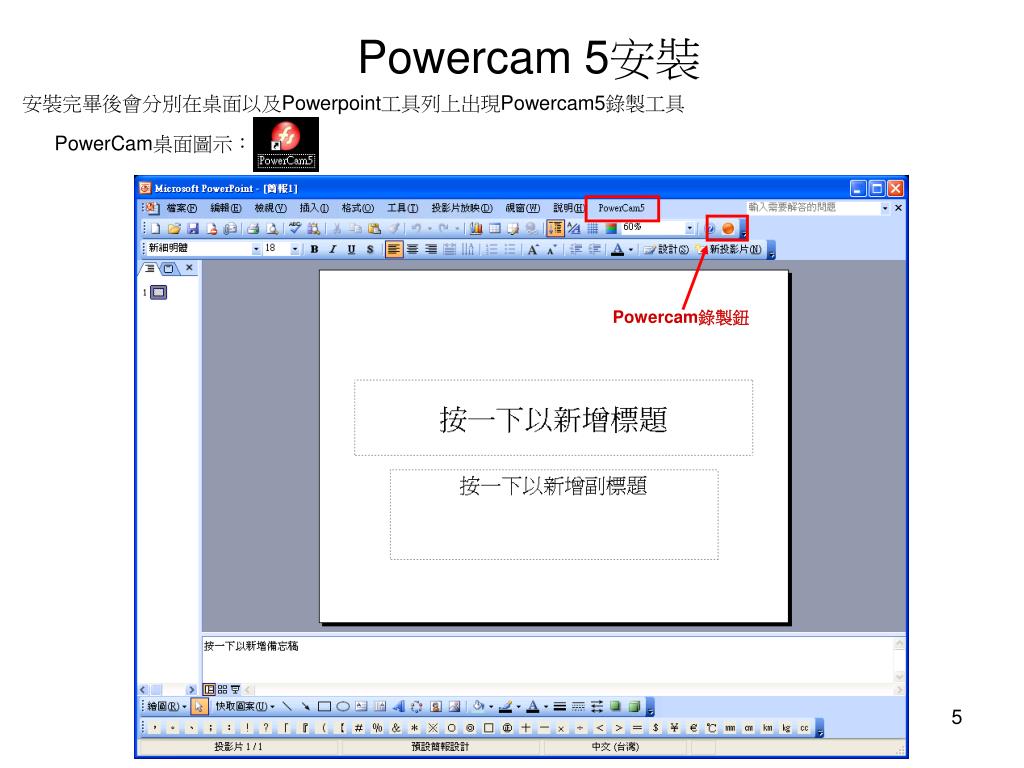
Task: Click the Paste clipboard icon
Action: [x=374, y=229]
